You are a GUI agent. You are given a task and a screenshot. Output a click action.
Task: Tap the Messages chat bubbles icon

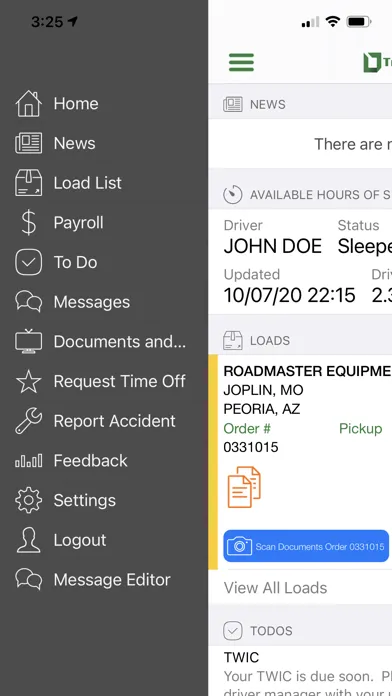tap(28, 302)
